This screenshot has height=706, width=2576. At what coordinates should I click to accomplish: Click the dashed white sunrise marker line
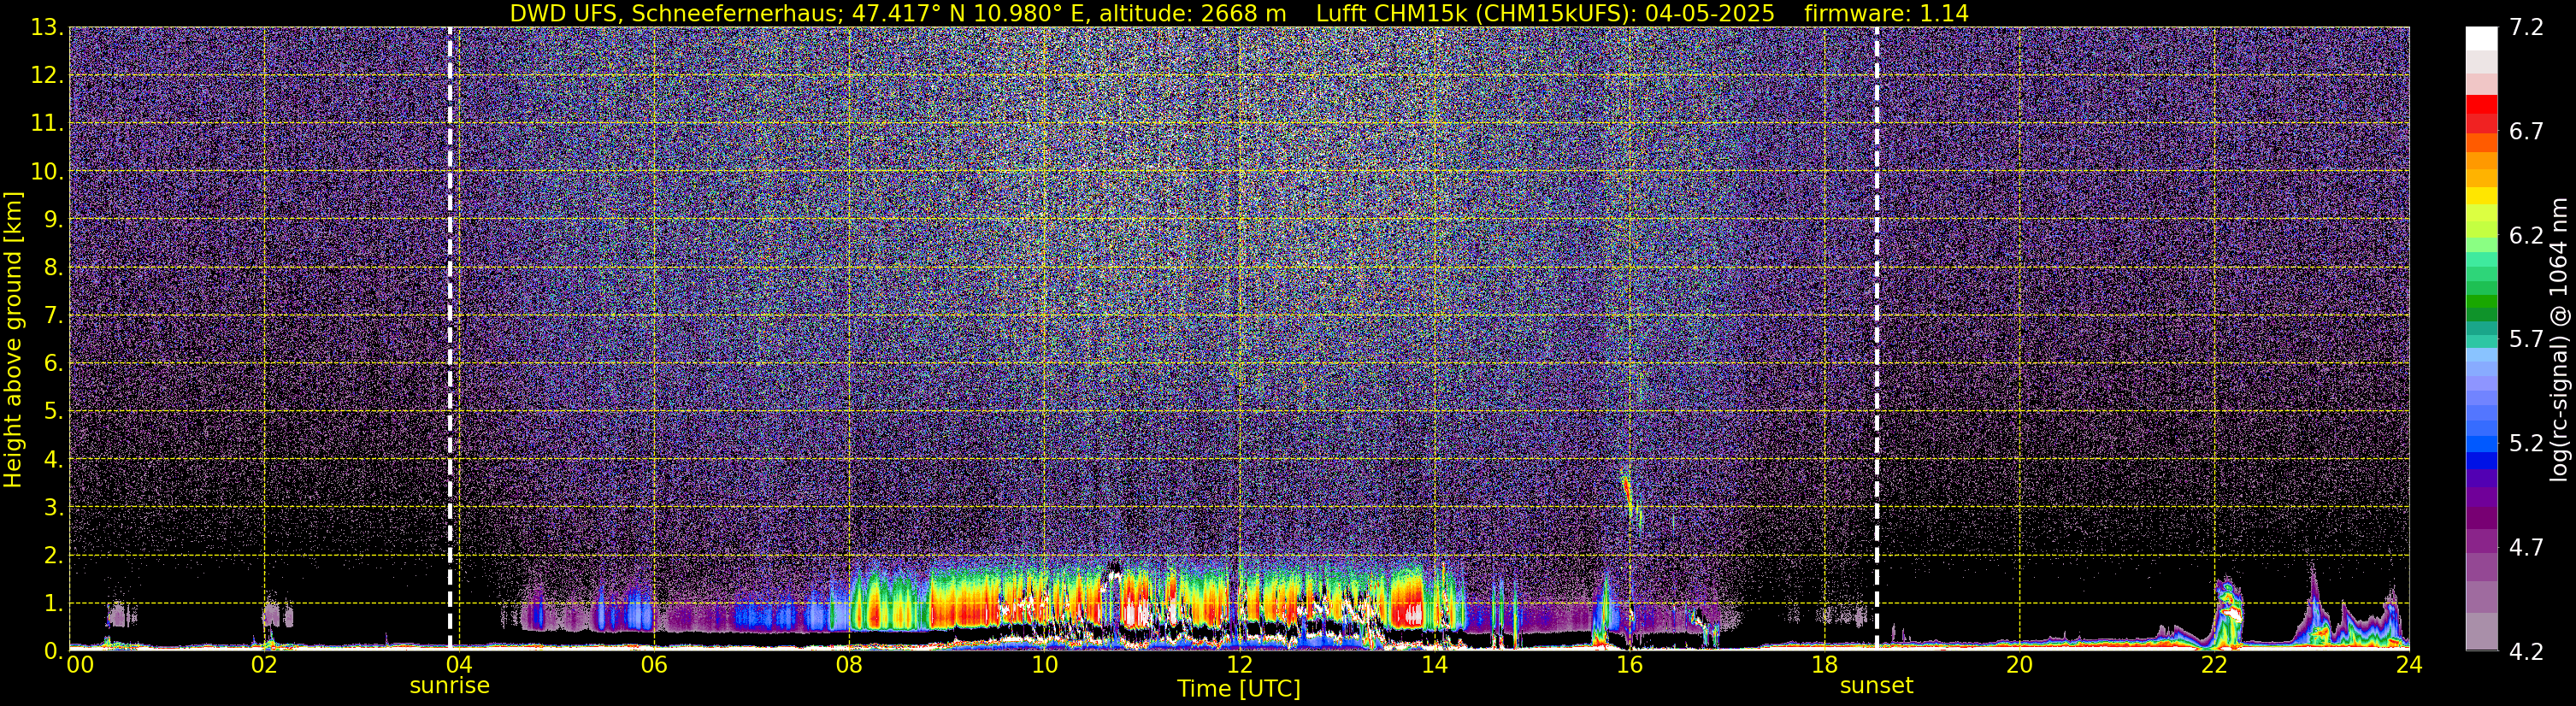450,338
